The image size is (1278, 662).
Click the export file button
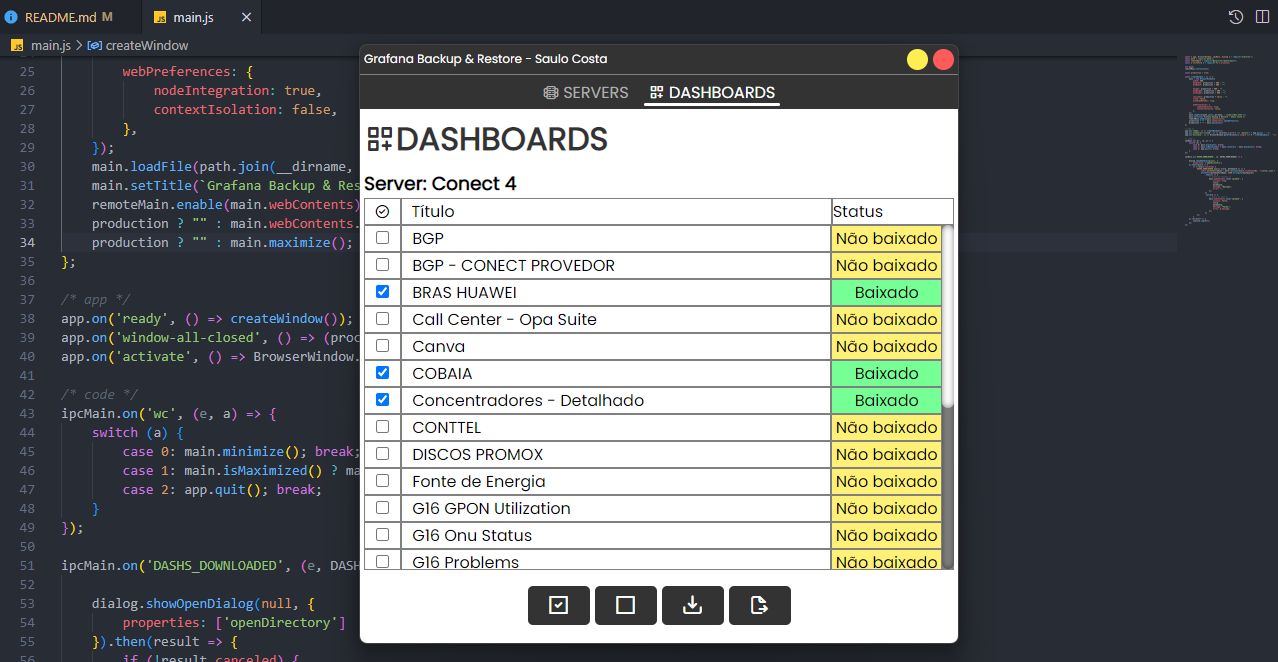pyautogui.click(x=760, y=605)
